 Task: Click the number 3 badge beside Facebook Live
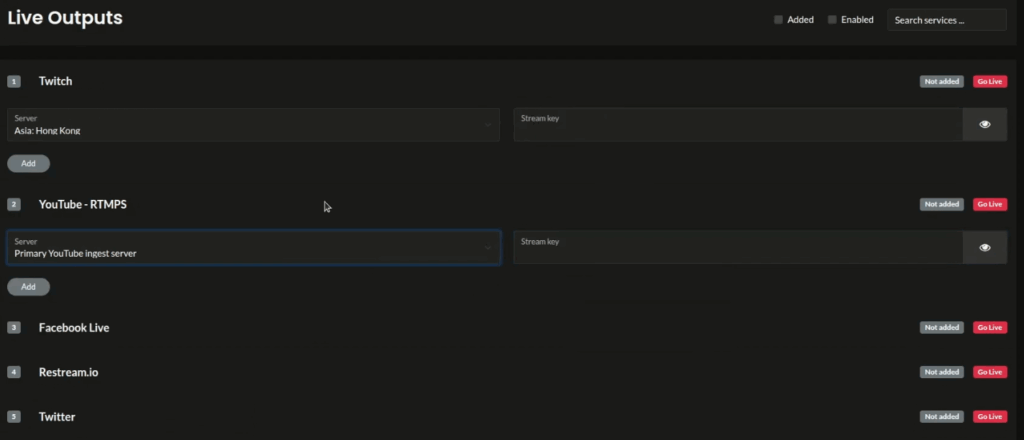(14, 328)
